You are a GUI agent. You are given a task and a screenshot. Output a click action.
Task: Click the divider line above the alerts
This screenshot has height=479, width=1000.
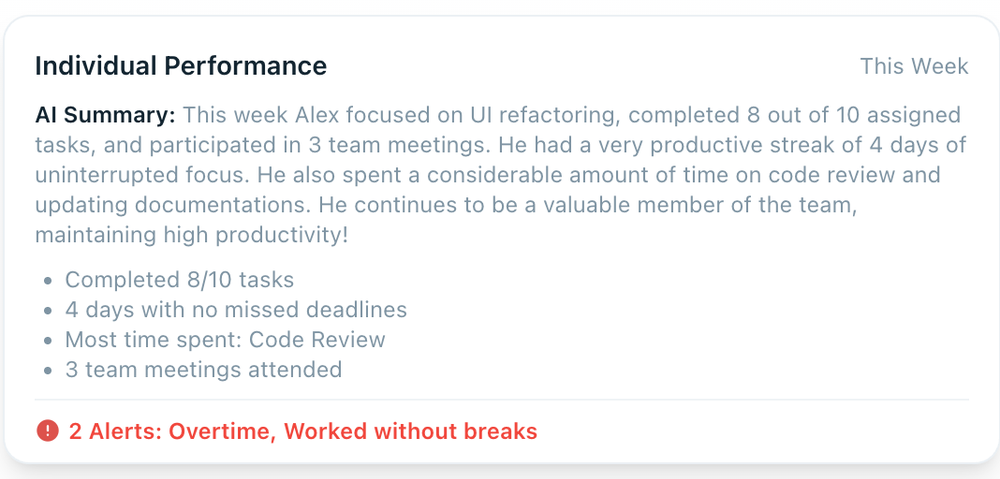coord(502,400)
